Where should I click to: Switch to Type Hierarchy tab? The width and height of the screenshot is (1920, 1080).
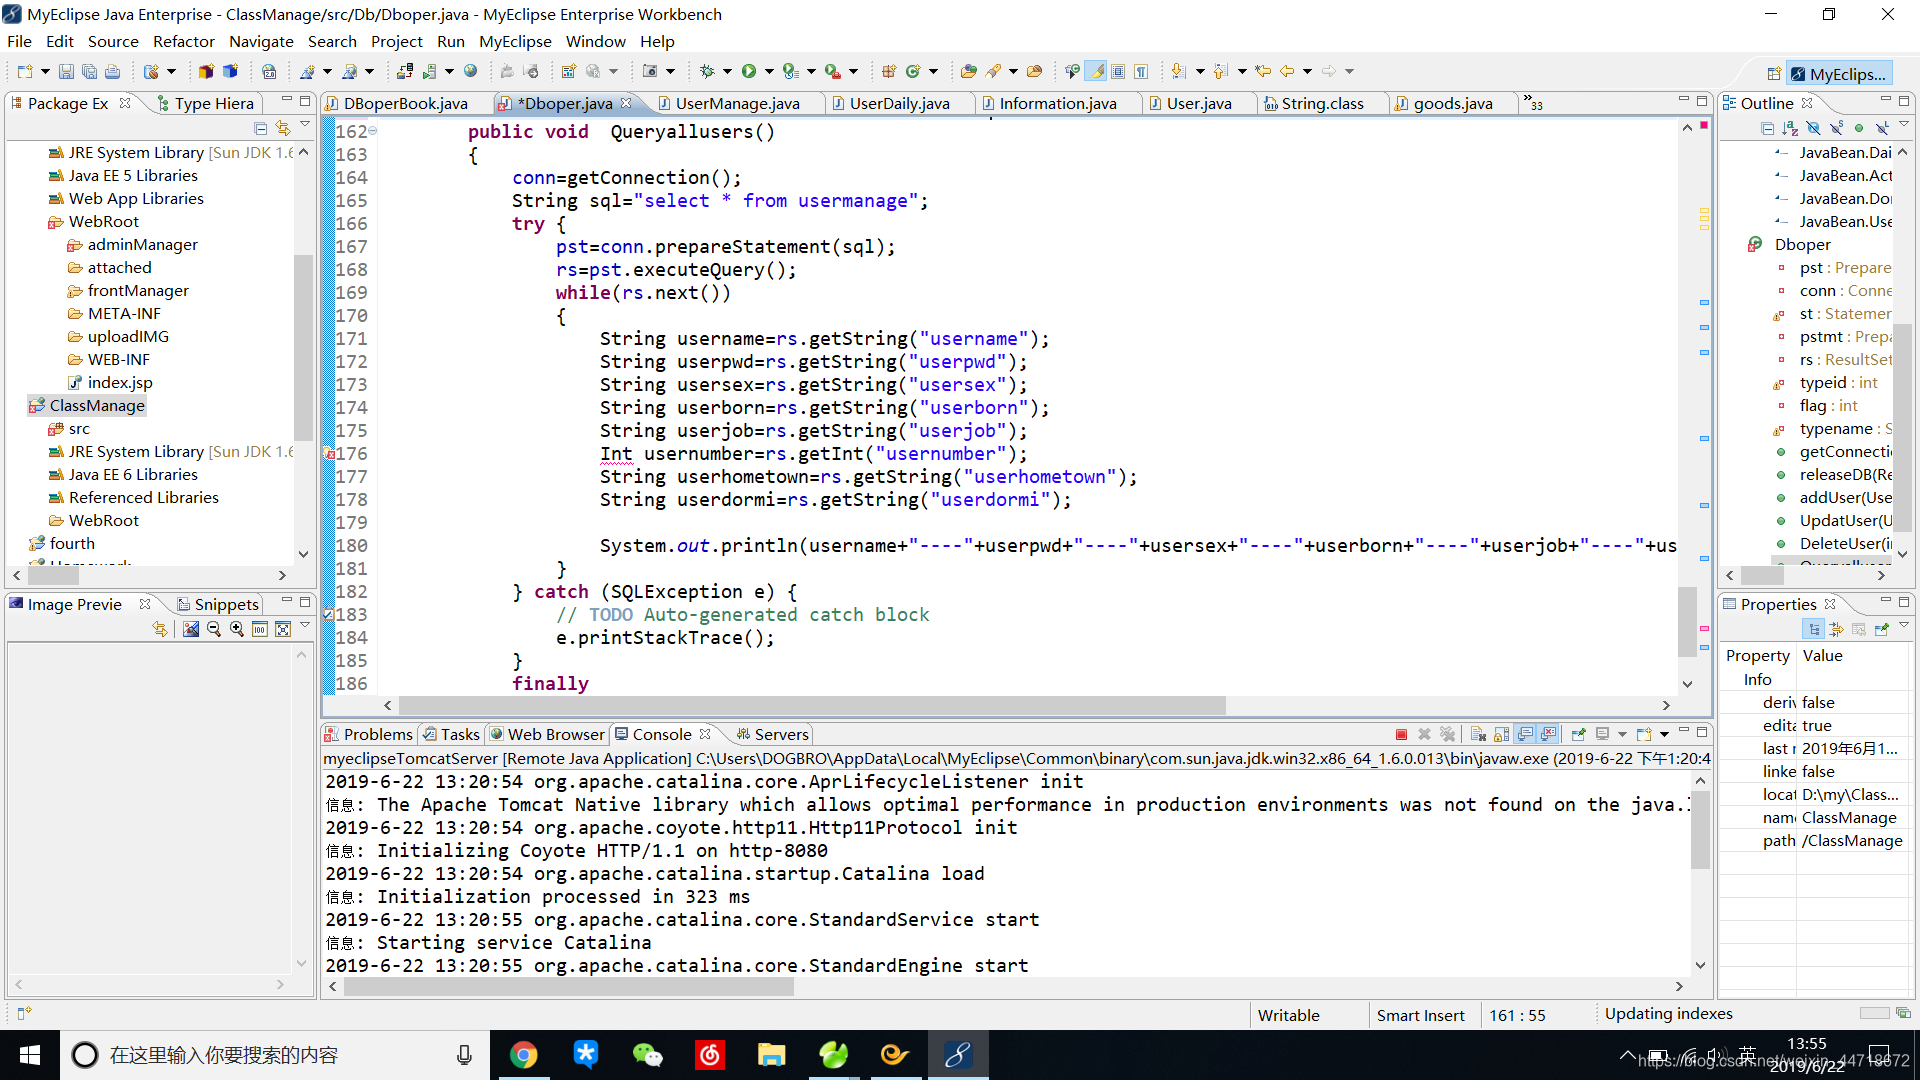tap(206, 103)
